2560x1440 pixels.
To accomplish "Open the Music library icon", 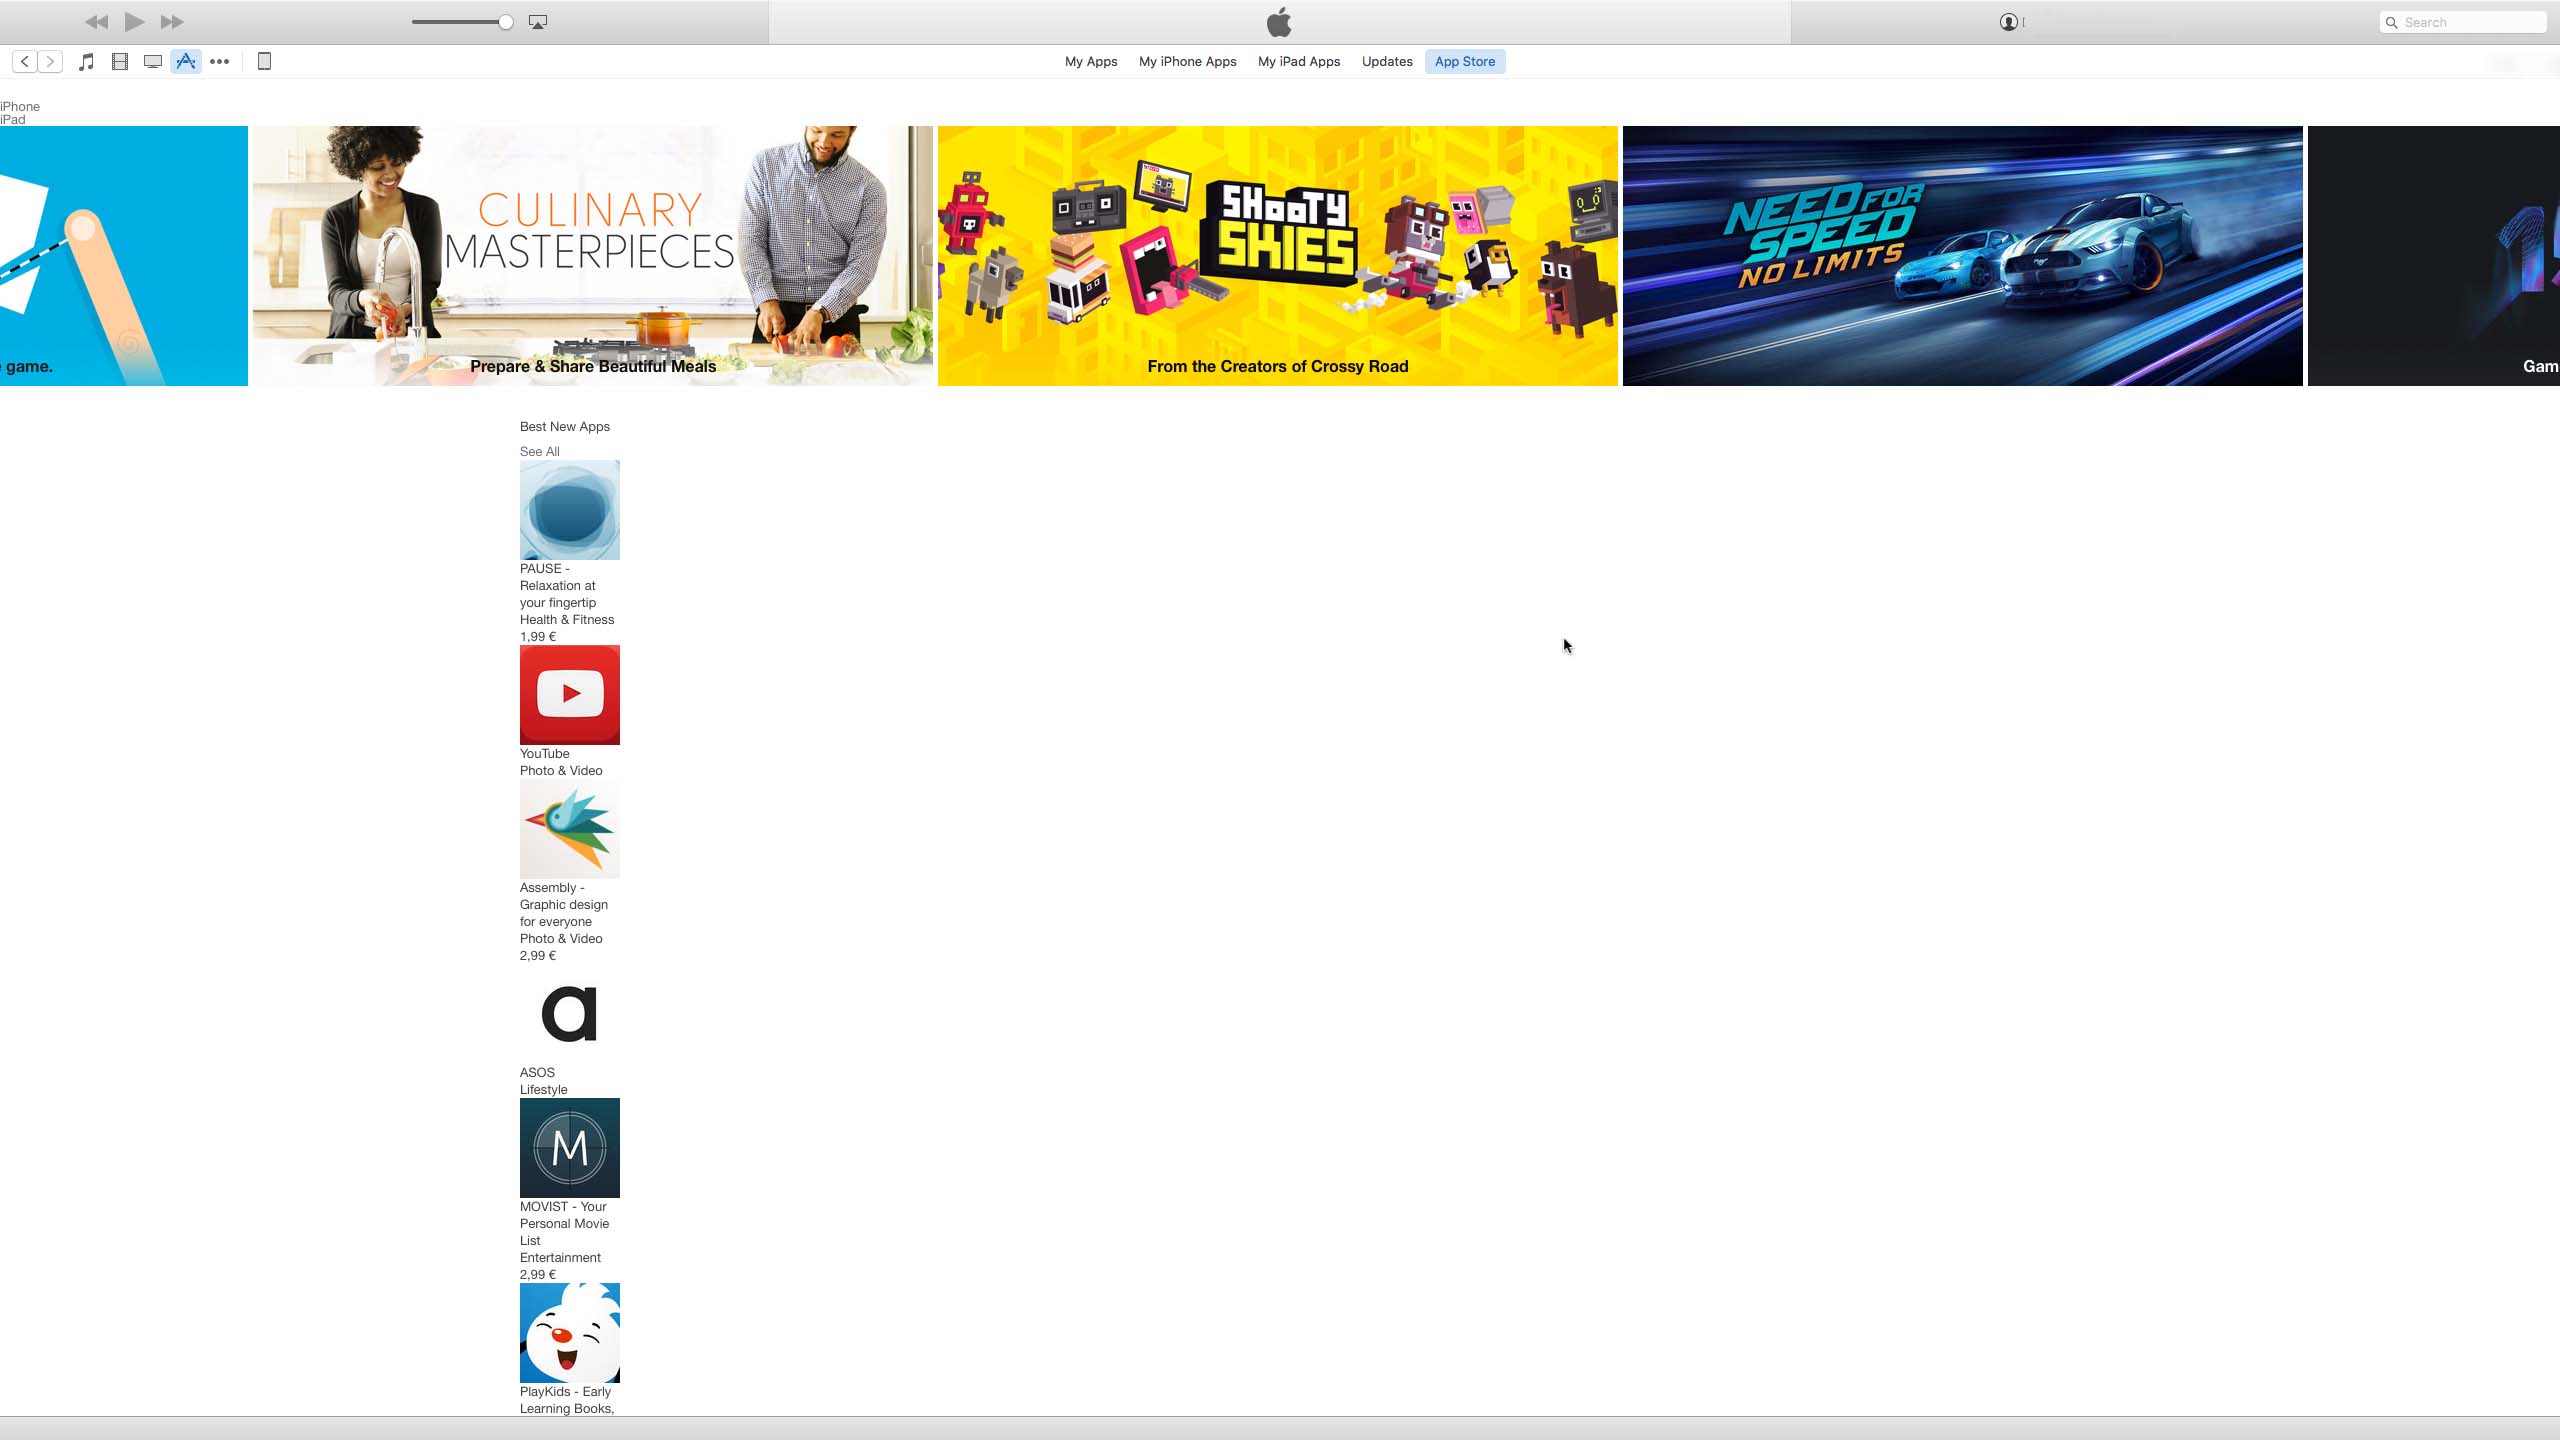I will point(87,62).
